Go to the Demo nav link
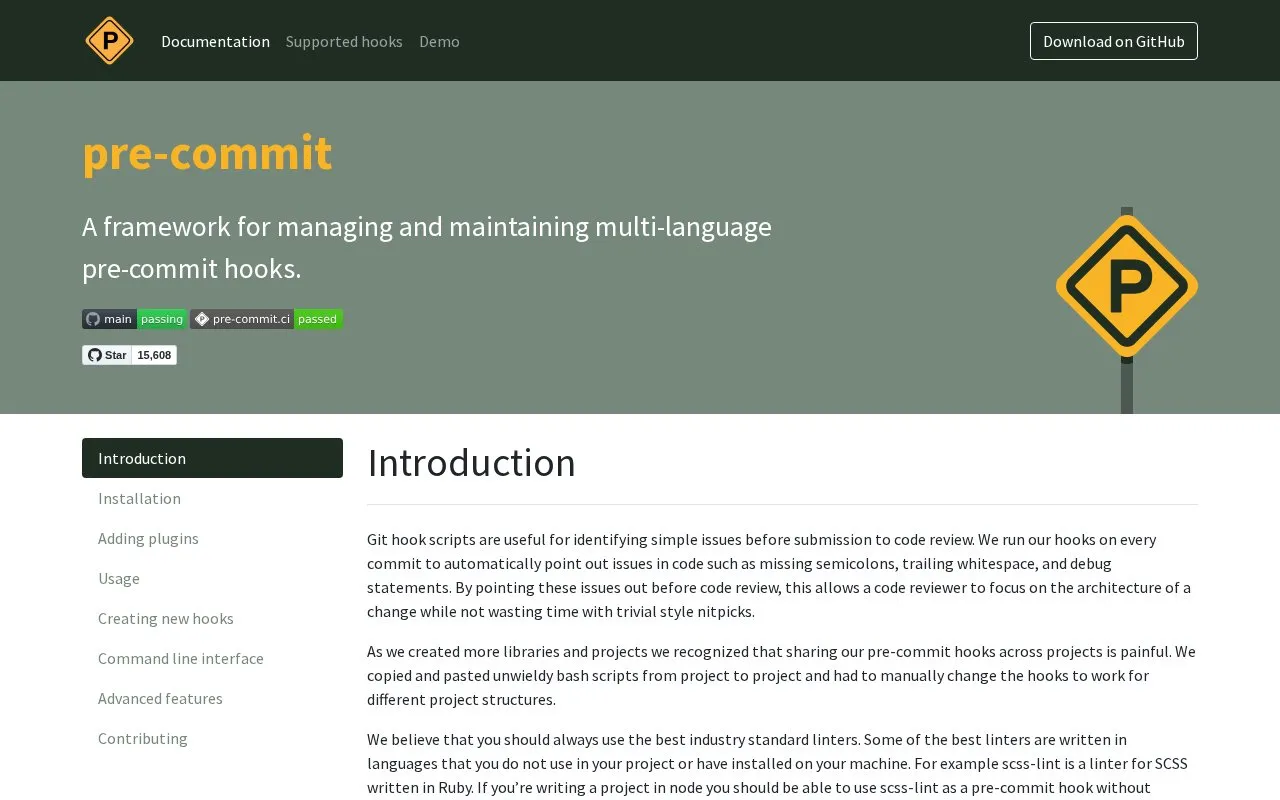The image size is (1280, 800). [439, 41]
